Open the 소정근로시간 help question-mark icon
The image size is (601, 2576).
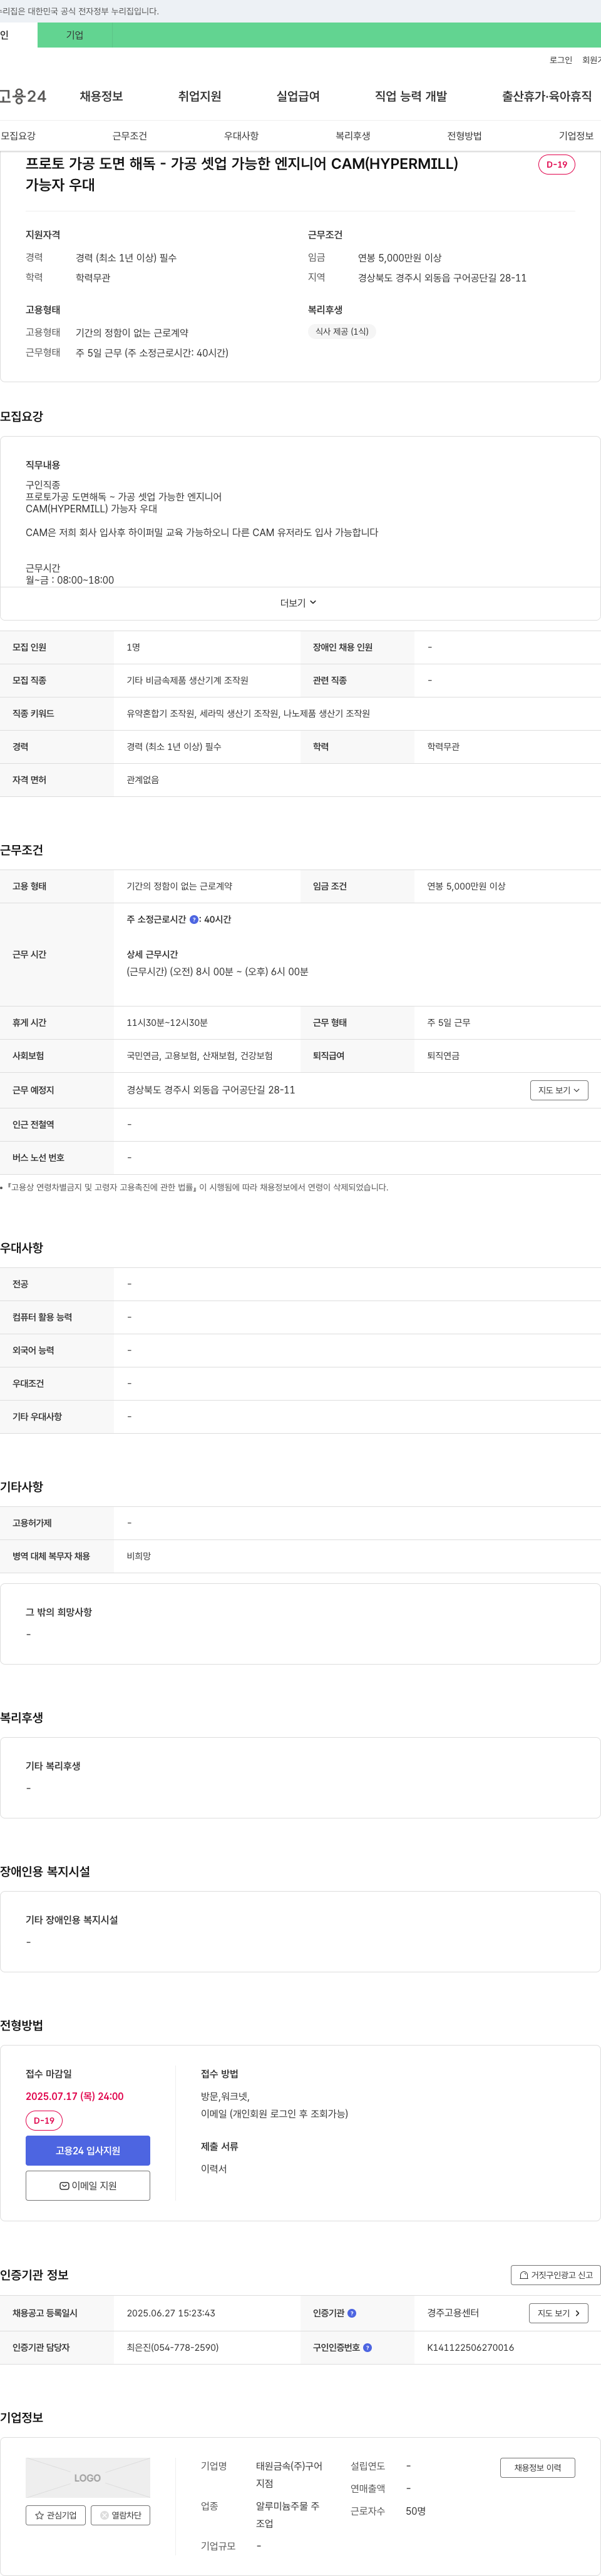pyautogui.click(x=194, y=919)
